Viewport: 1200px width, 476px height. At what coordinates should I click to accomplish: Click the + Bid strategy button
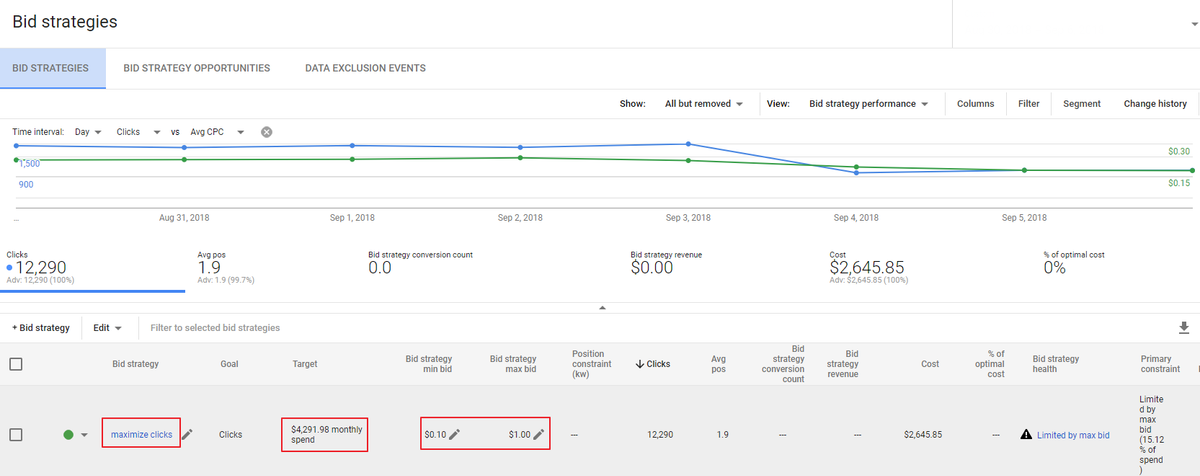pyautogui.click(x=41, y=327)
